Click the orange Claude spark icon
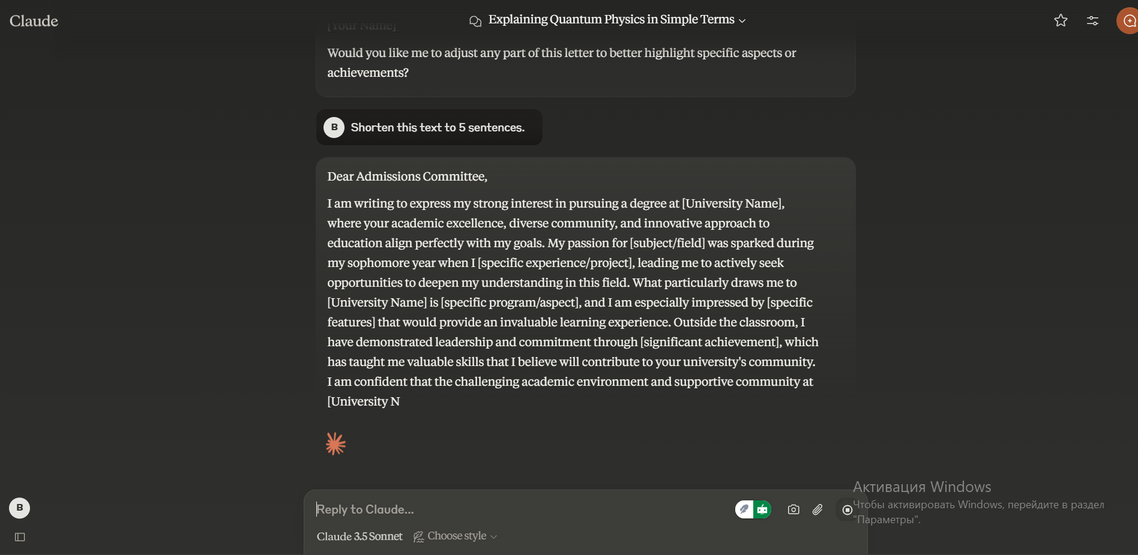This screenshot has height=555, width=1138. click(x=336, y=444)
